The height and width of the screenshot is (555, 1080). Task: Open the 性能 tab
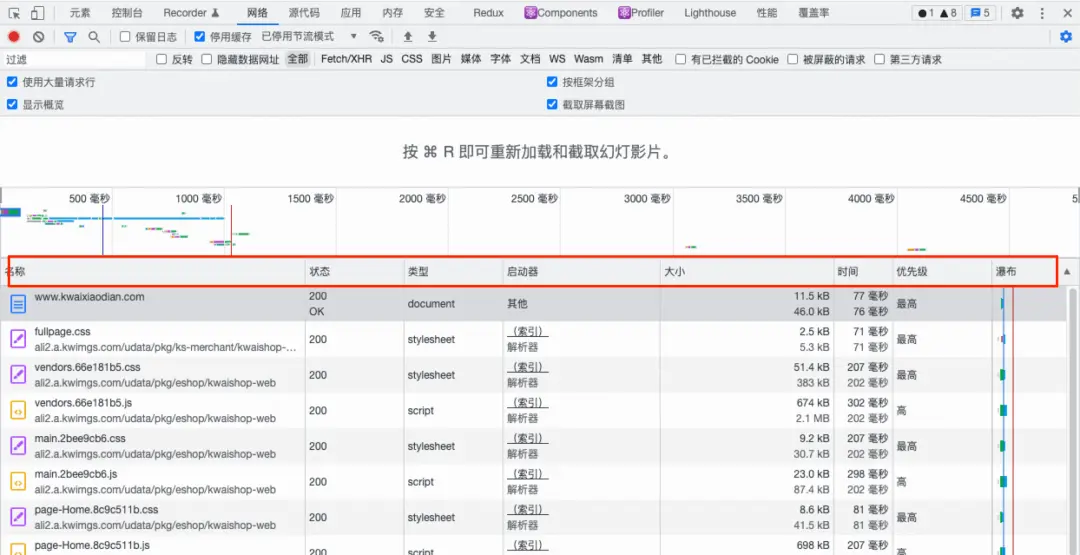click(x=767, y=13)
